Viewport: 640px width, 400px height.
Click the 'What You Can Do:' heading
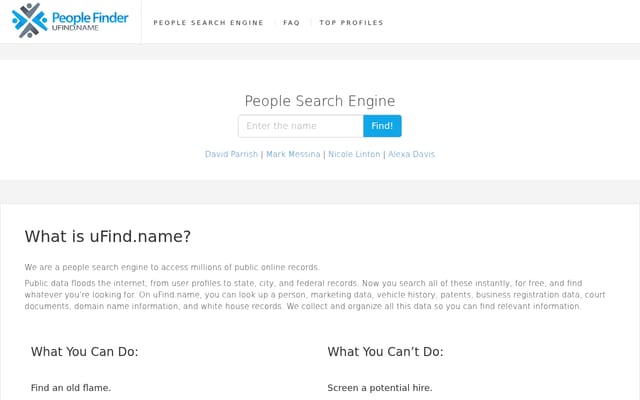click(x=84, y=351)
